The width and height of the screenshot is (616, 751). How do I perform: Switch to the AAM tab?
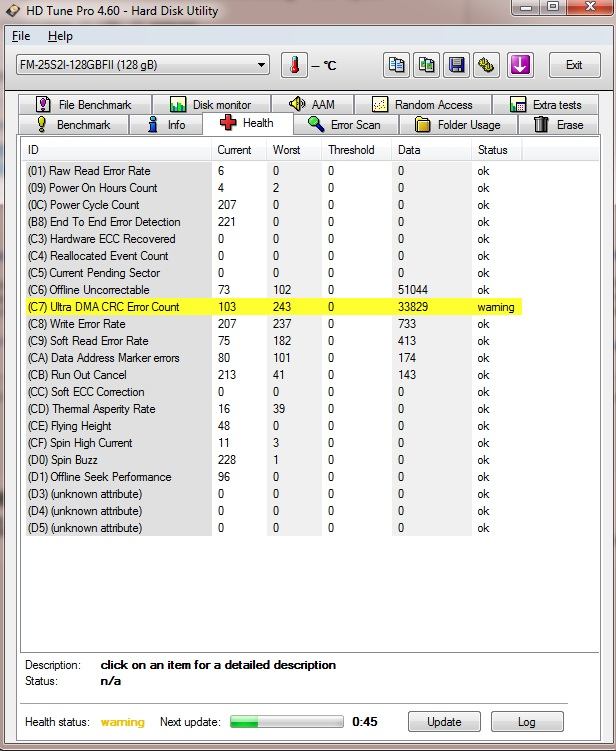(x=312, y=104)
